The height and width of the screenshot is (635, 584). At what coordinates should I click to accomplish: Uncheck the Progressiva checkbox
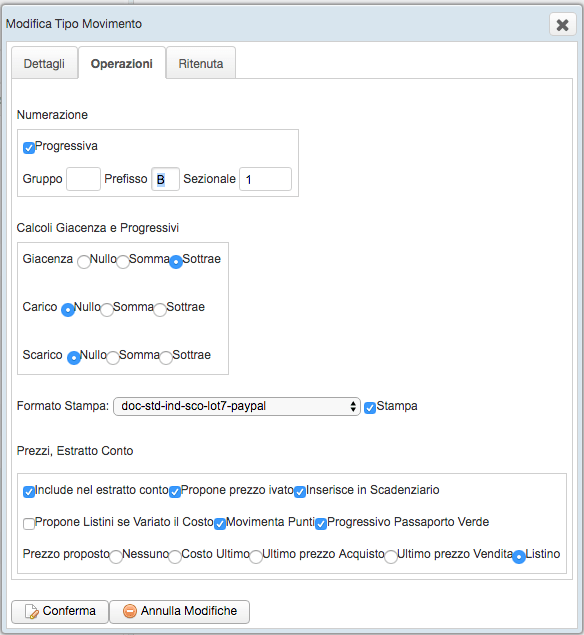(29, 148)
